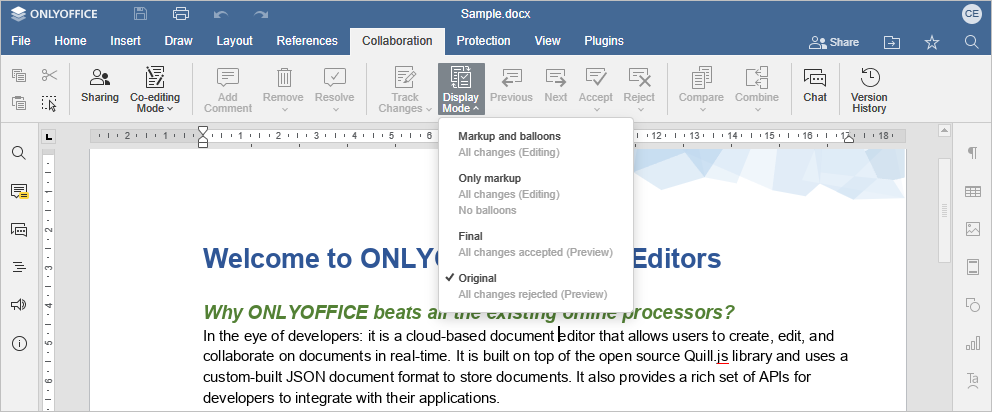The height and width of the screenshot is (412, 992).
Task: Paste using the clipboard icon
Action: tap(20, 103)
